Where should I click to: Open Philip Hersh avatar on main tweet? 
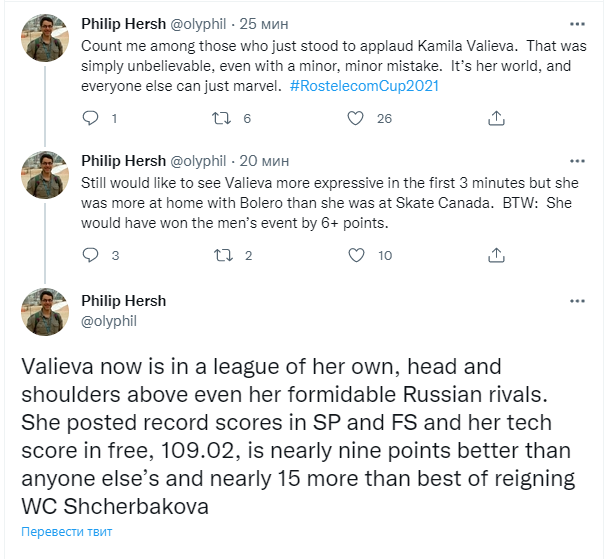coord(43,312)
